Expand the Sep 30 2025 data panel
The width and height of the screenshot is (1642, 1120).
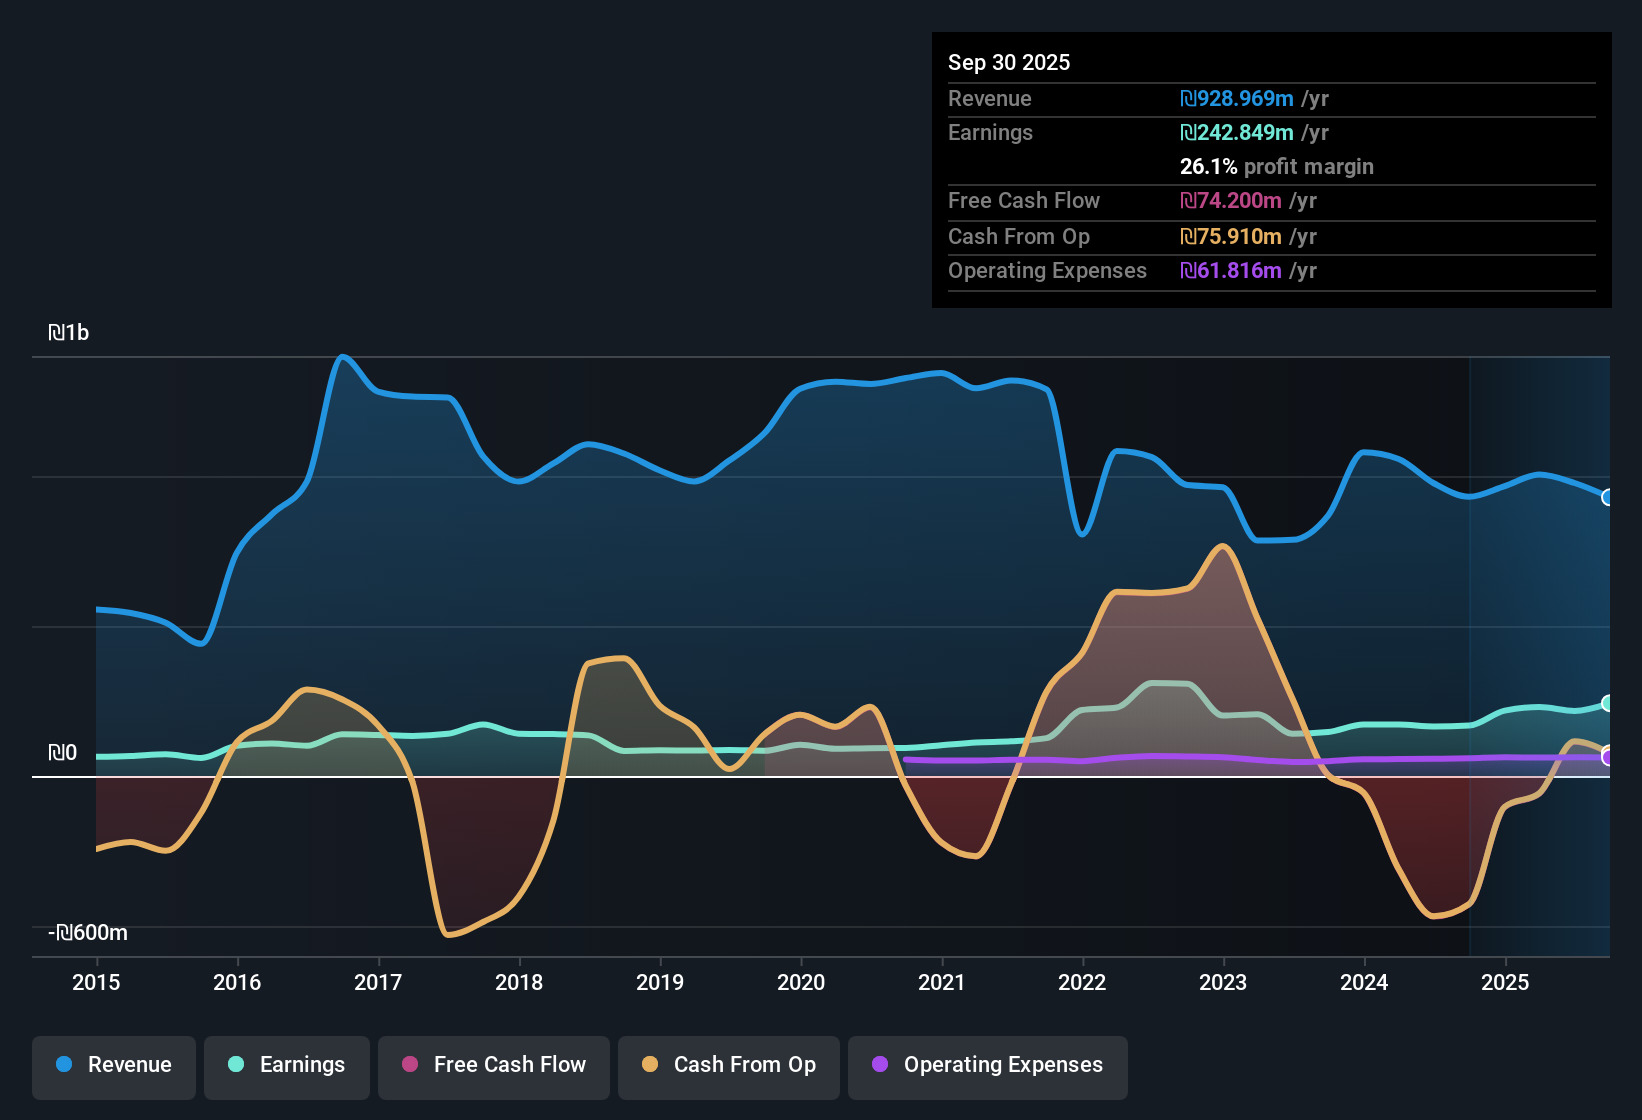pos(1009,62)
